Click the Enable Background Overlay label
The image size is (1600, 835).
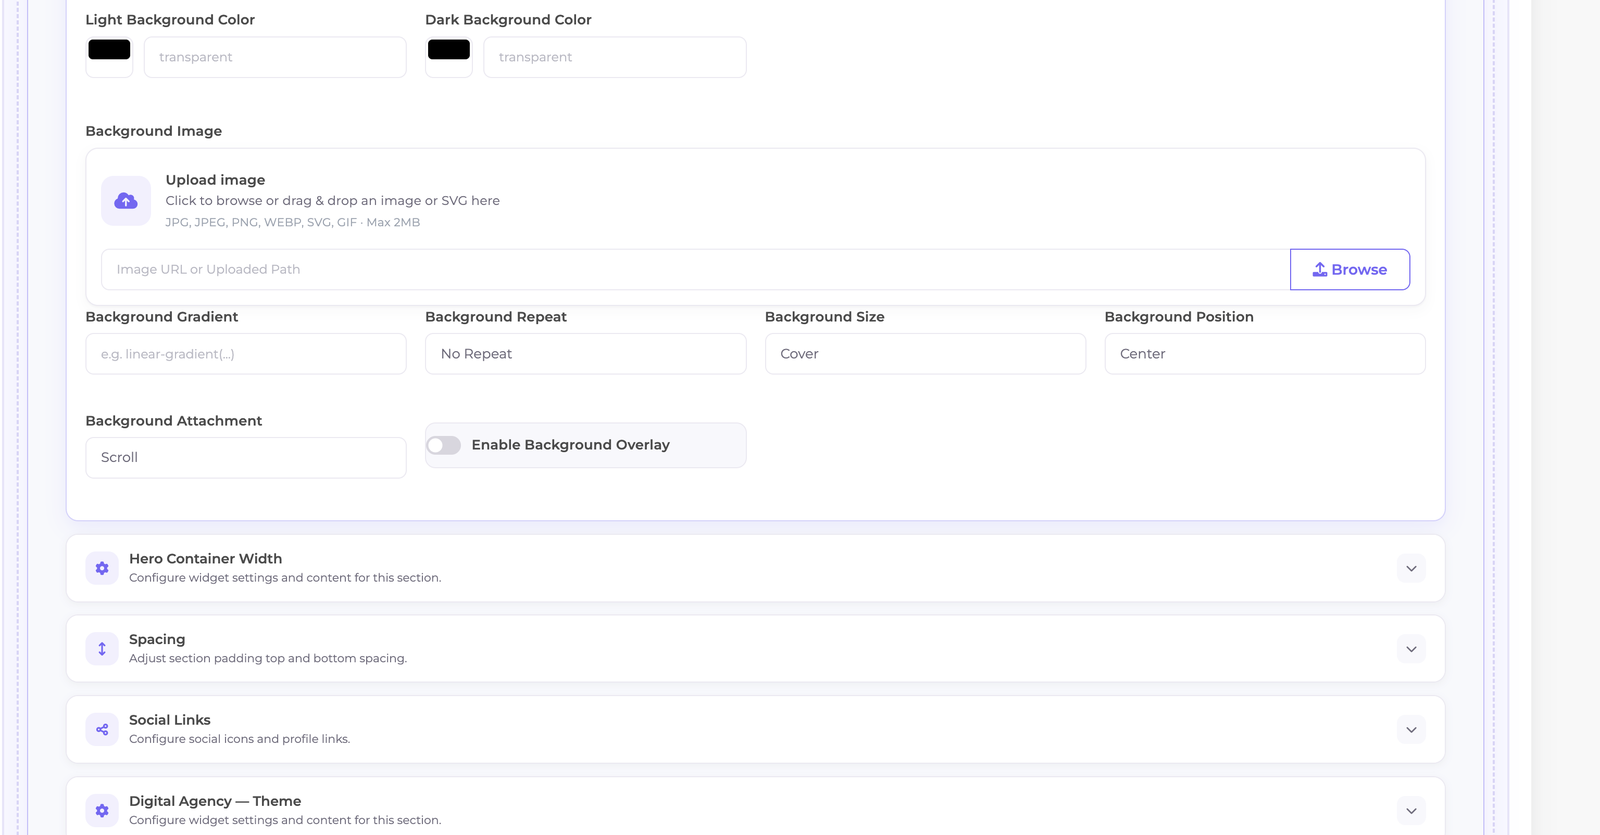tap(571, 445)
